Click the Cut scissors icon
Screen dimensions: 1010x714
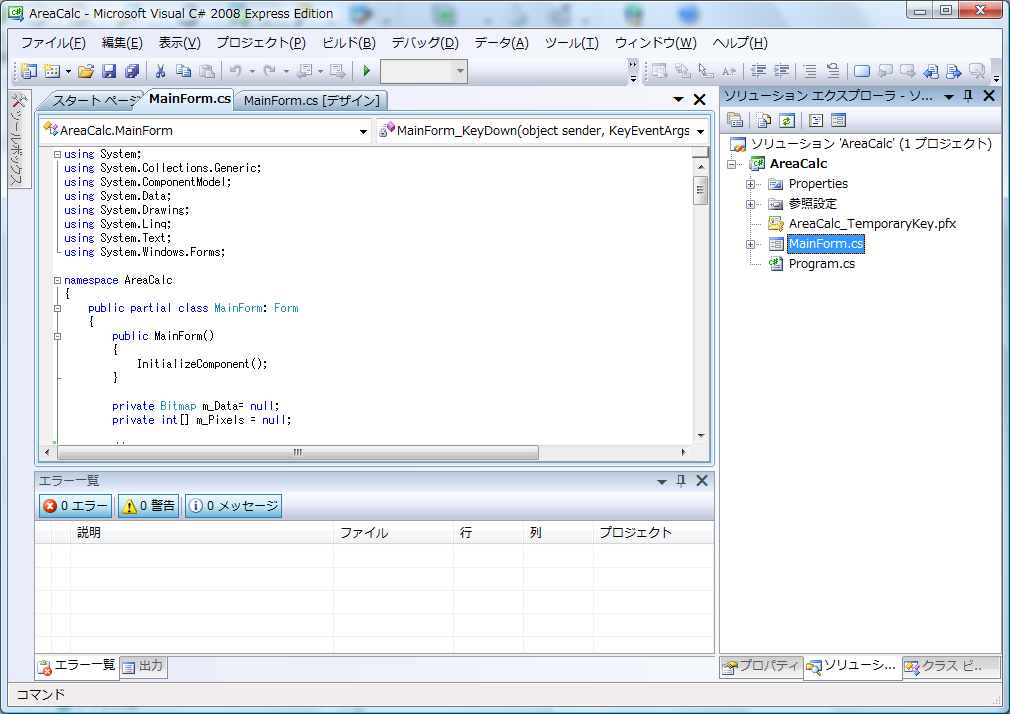click(160, 71)
